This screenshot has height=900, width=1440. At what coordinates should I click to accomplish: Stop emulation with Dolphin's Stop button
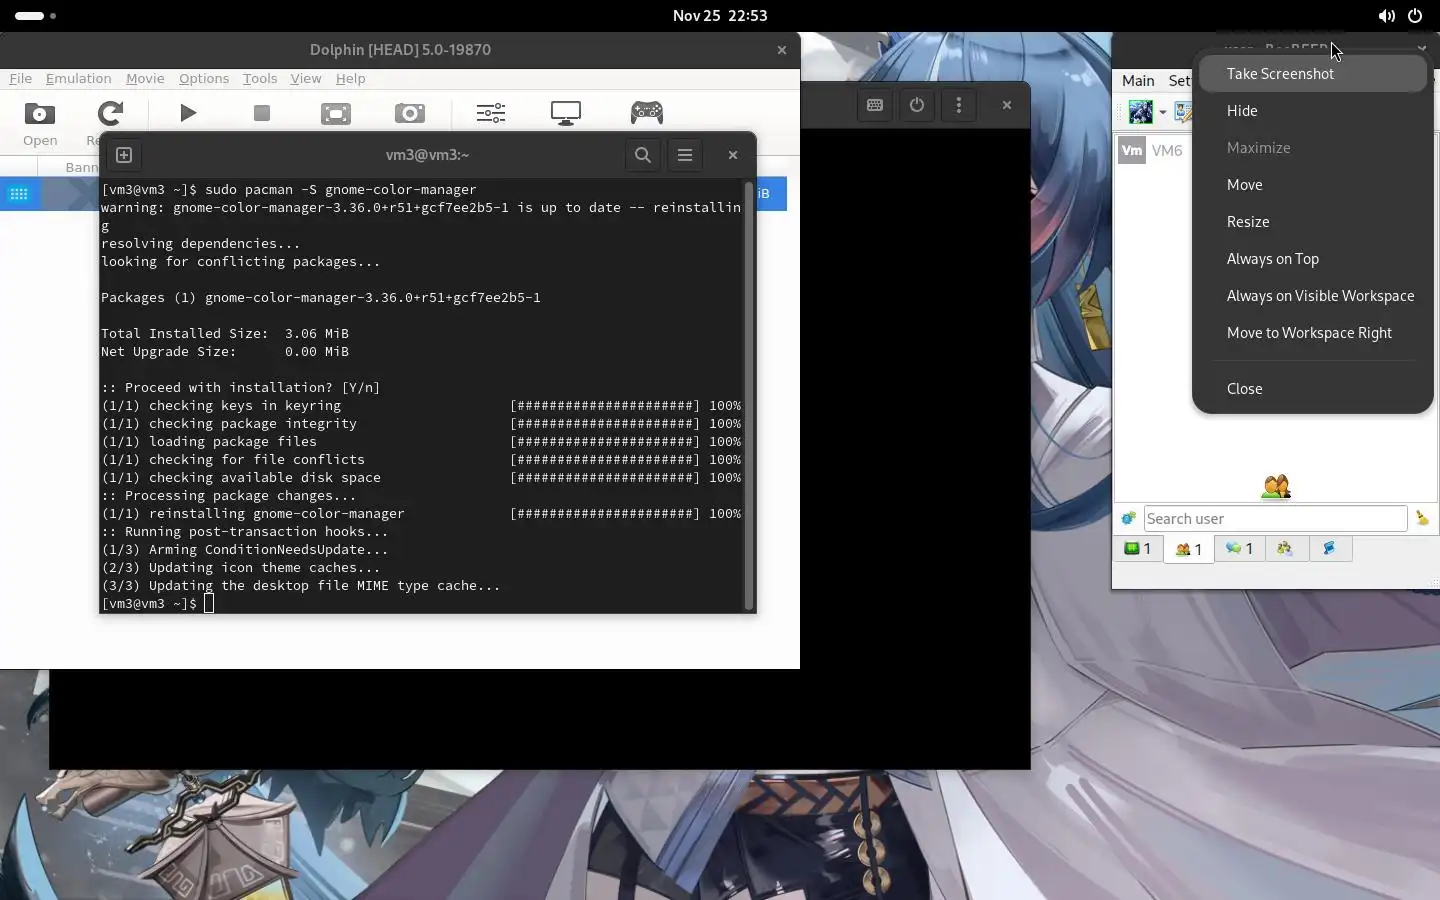(262, 113)
